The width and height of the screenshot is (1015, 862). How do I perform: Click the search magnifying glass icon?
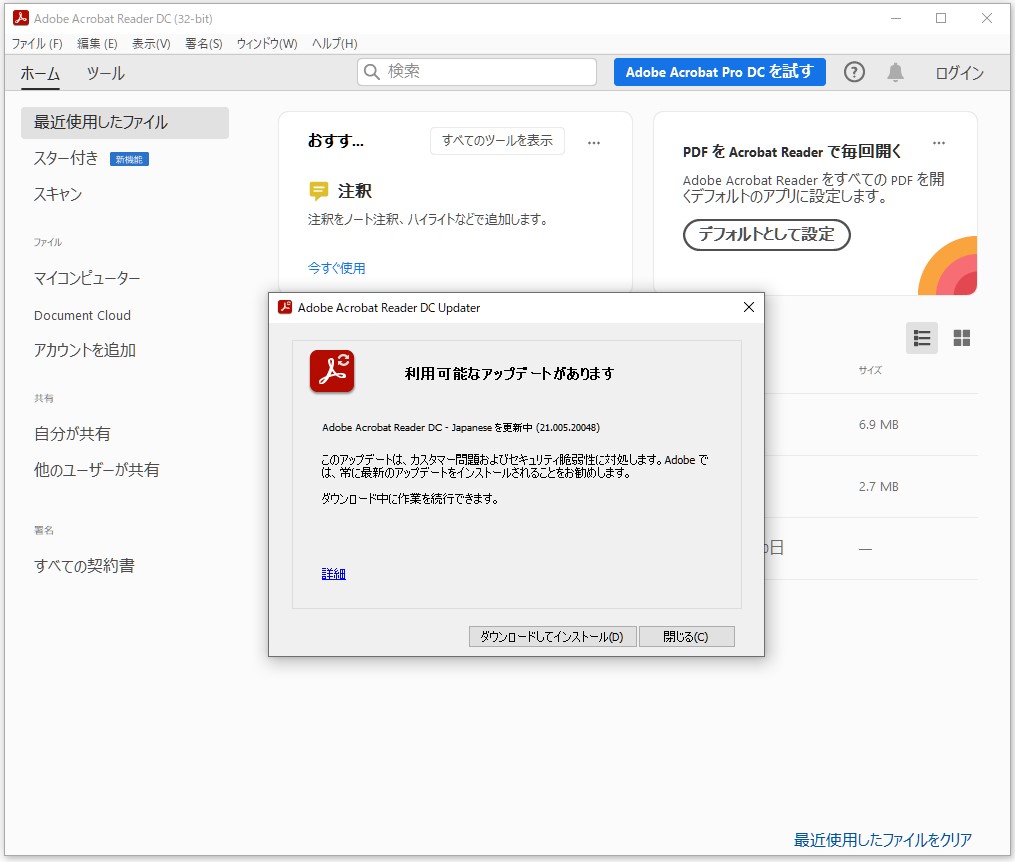click(371, 72)
